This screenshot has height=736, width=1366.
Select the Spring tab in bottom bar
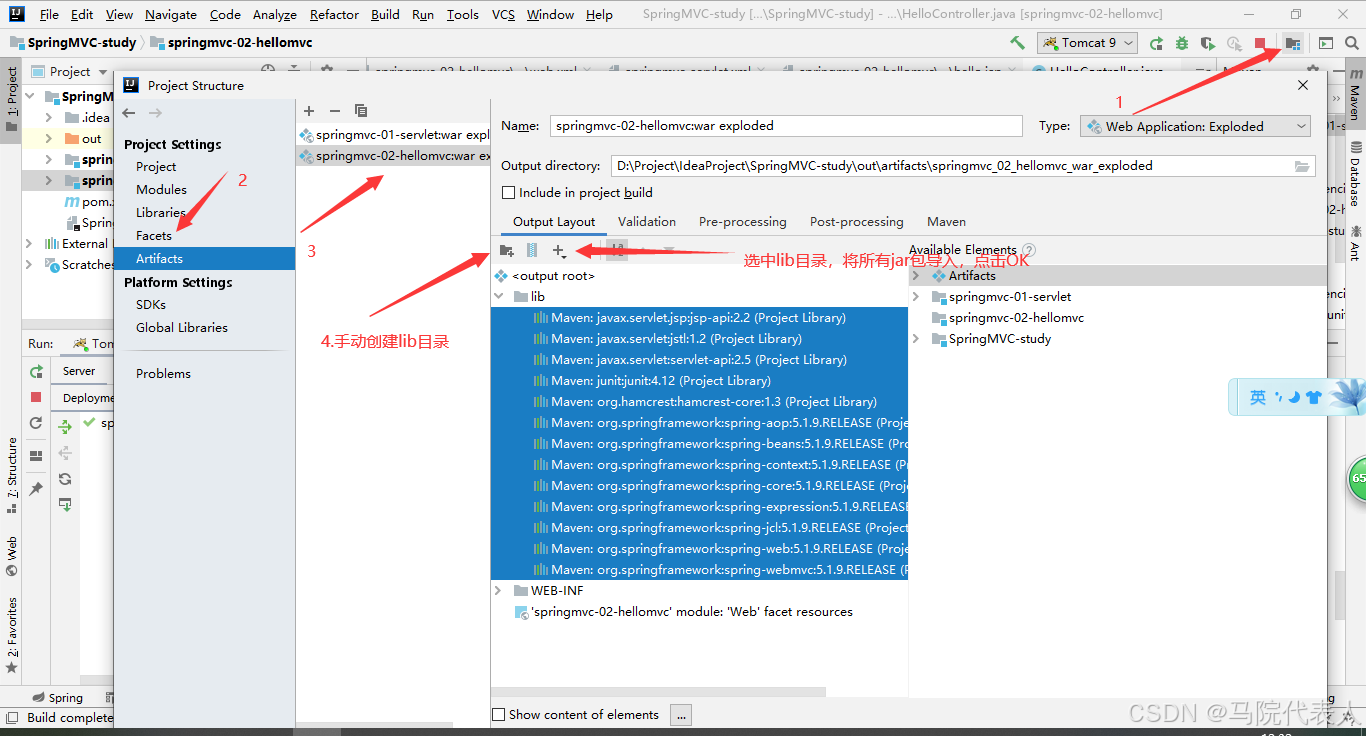pyautogui.click(x=58, y=698)
